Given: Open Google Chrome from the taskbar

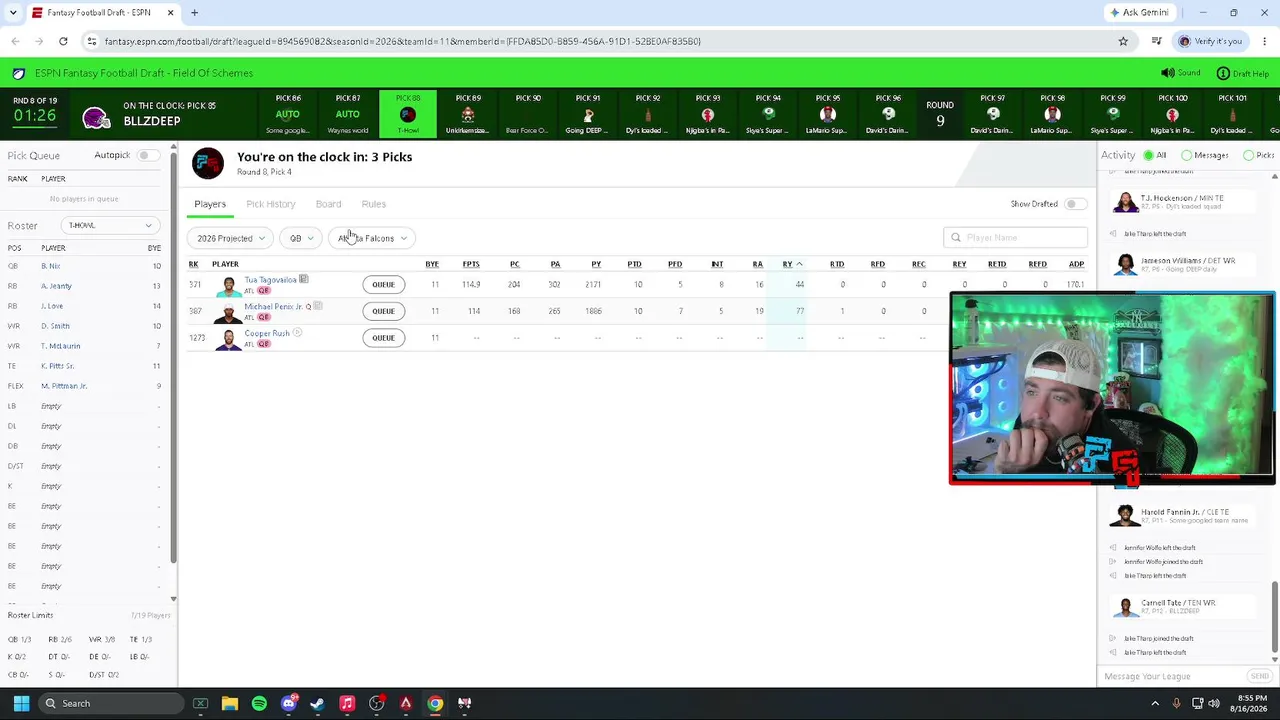Looking at the screenshot, I should pyautogui.click(x=435, y=703).
